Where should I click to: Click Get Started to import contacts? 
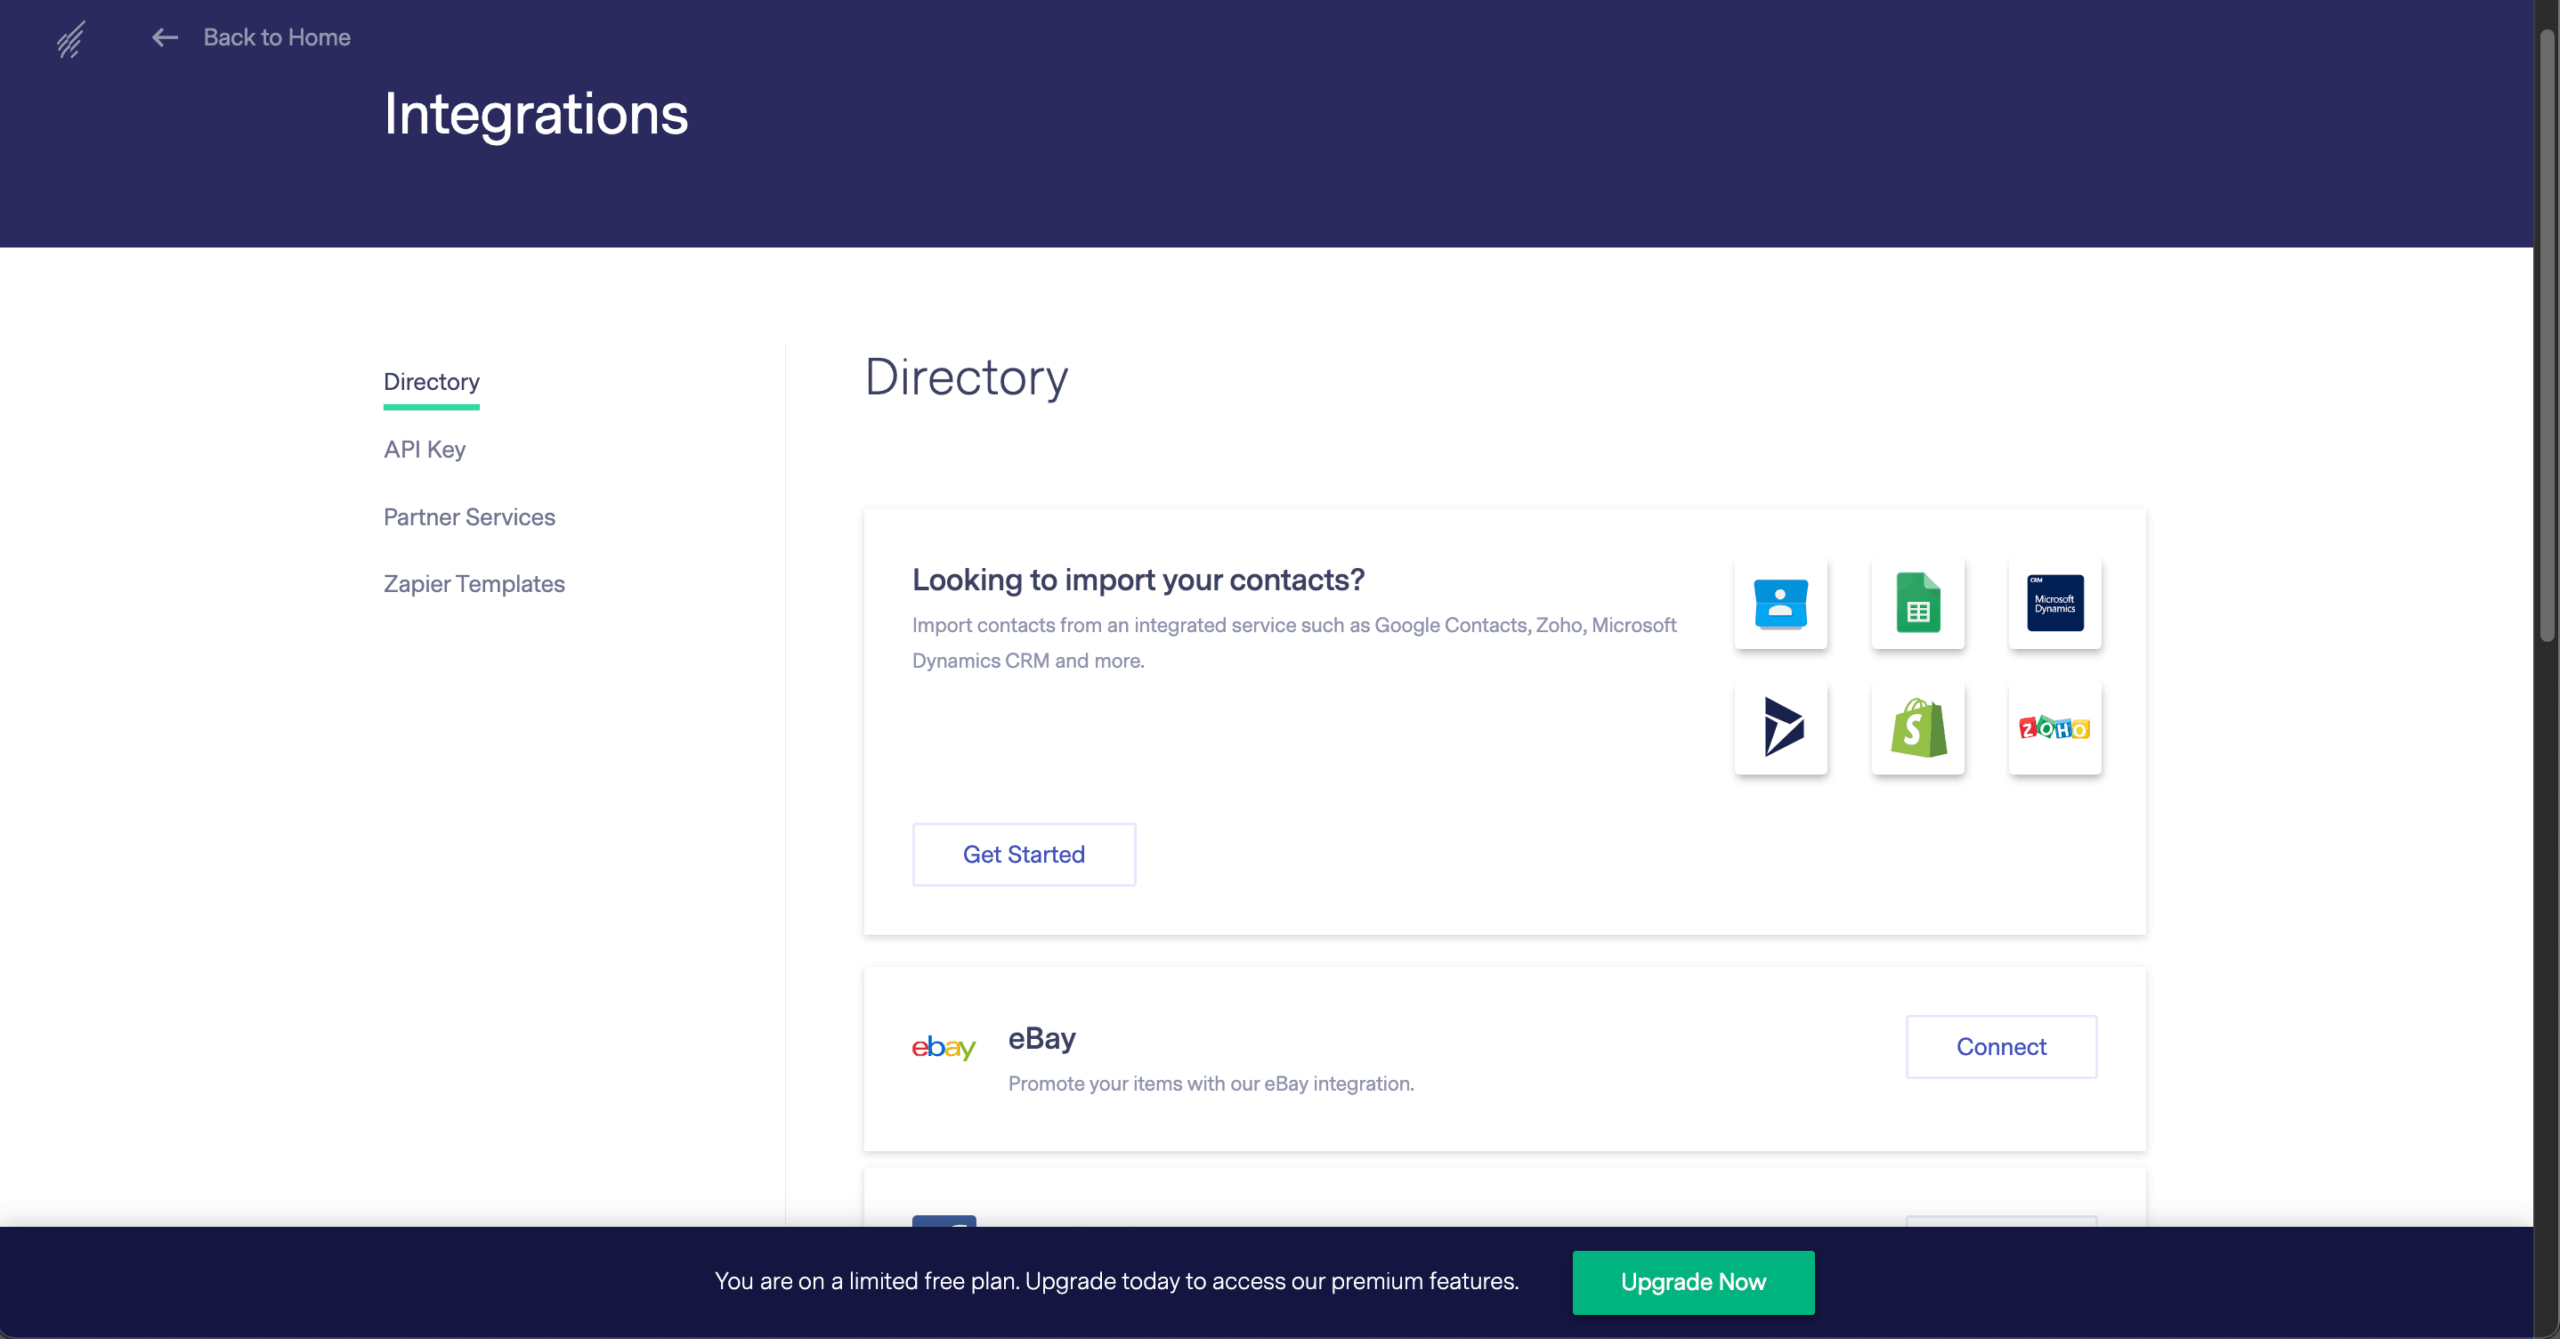pos(1023,854)
